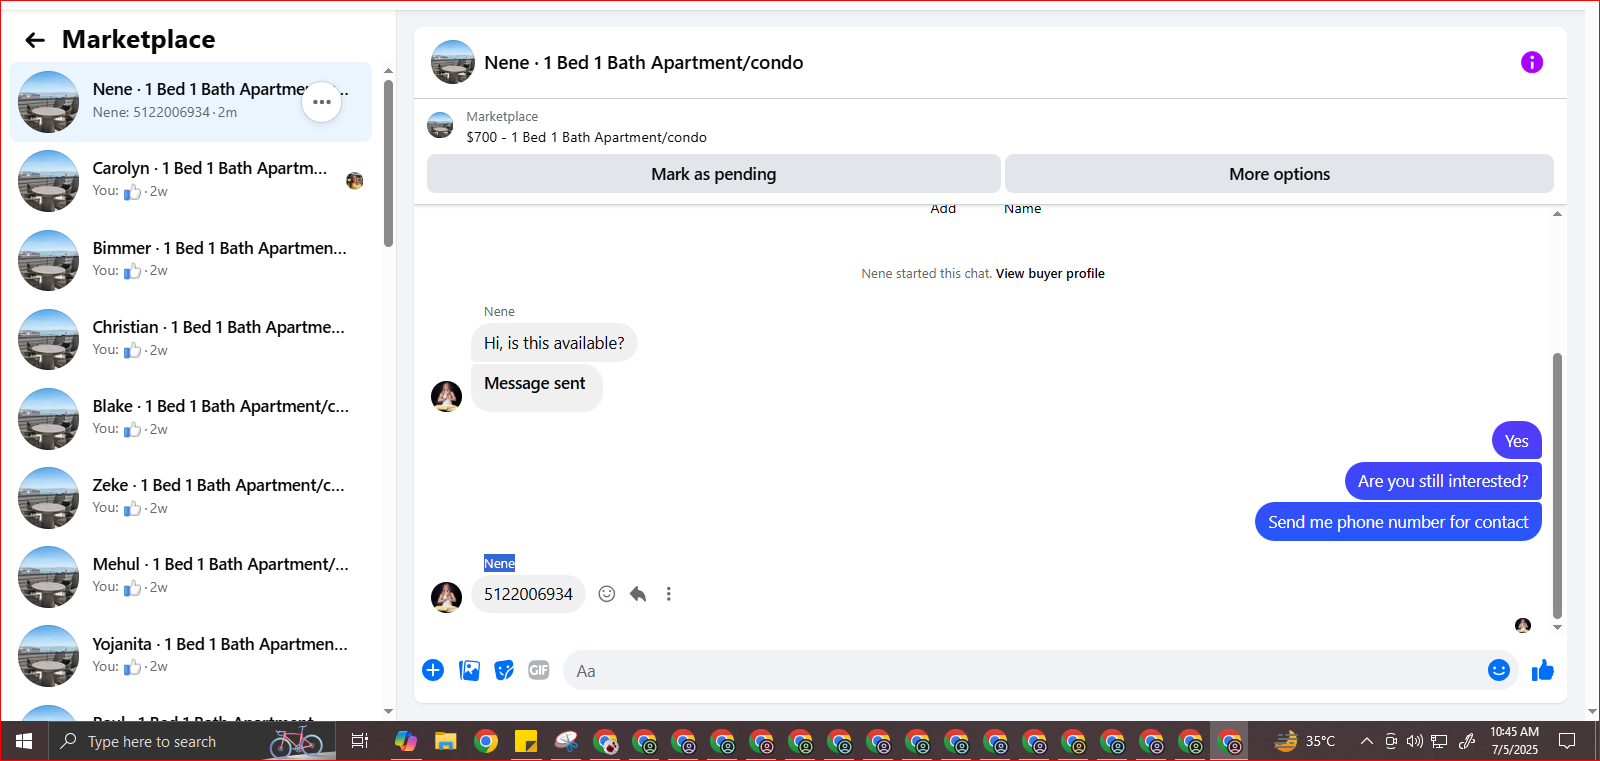This screenshot has width=1600, height=761.
Task: Open Bimmer's apartment conversation
Action: (x=190, y=260)
